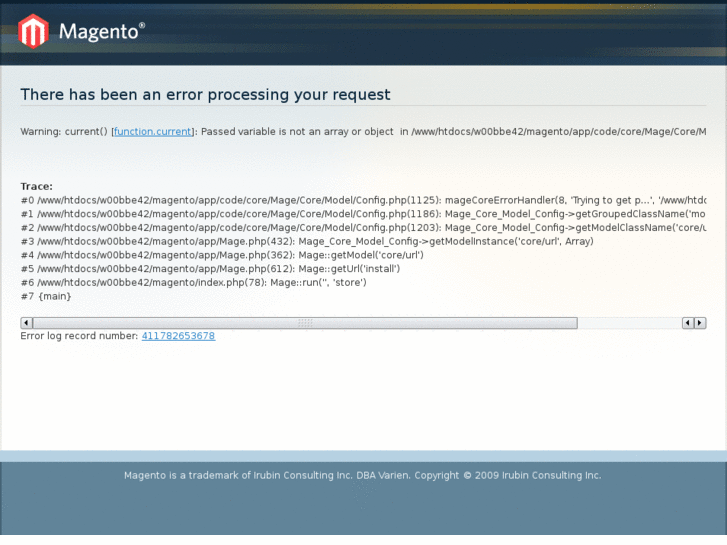
Task: Click empty scrollbar track right of the thumb
Action: 628,323
